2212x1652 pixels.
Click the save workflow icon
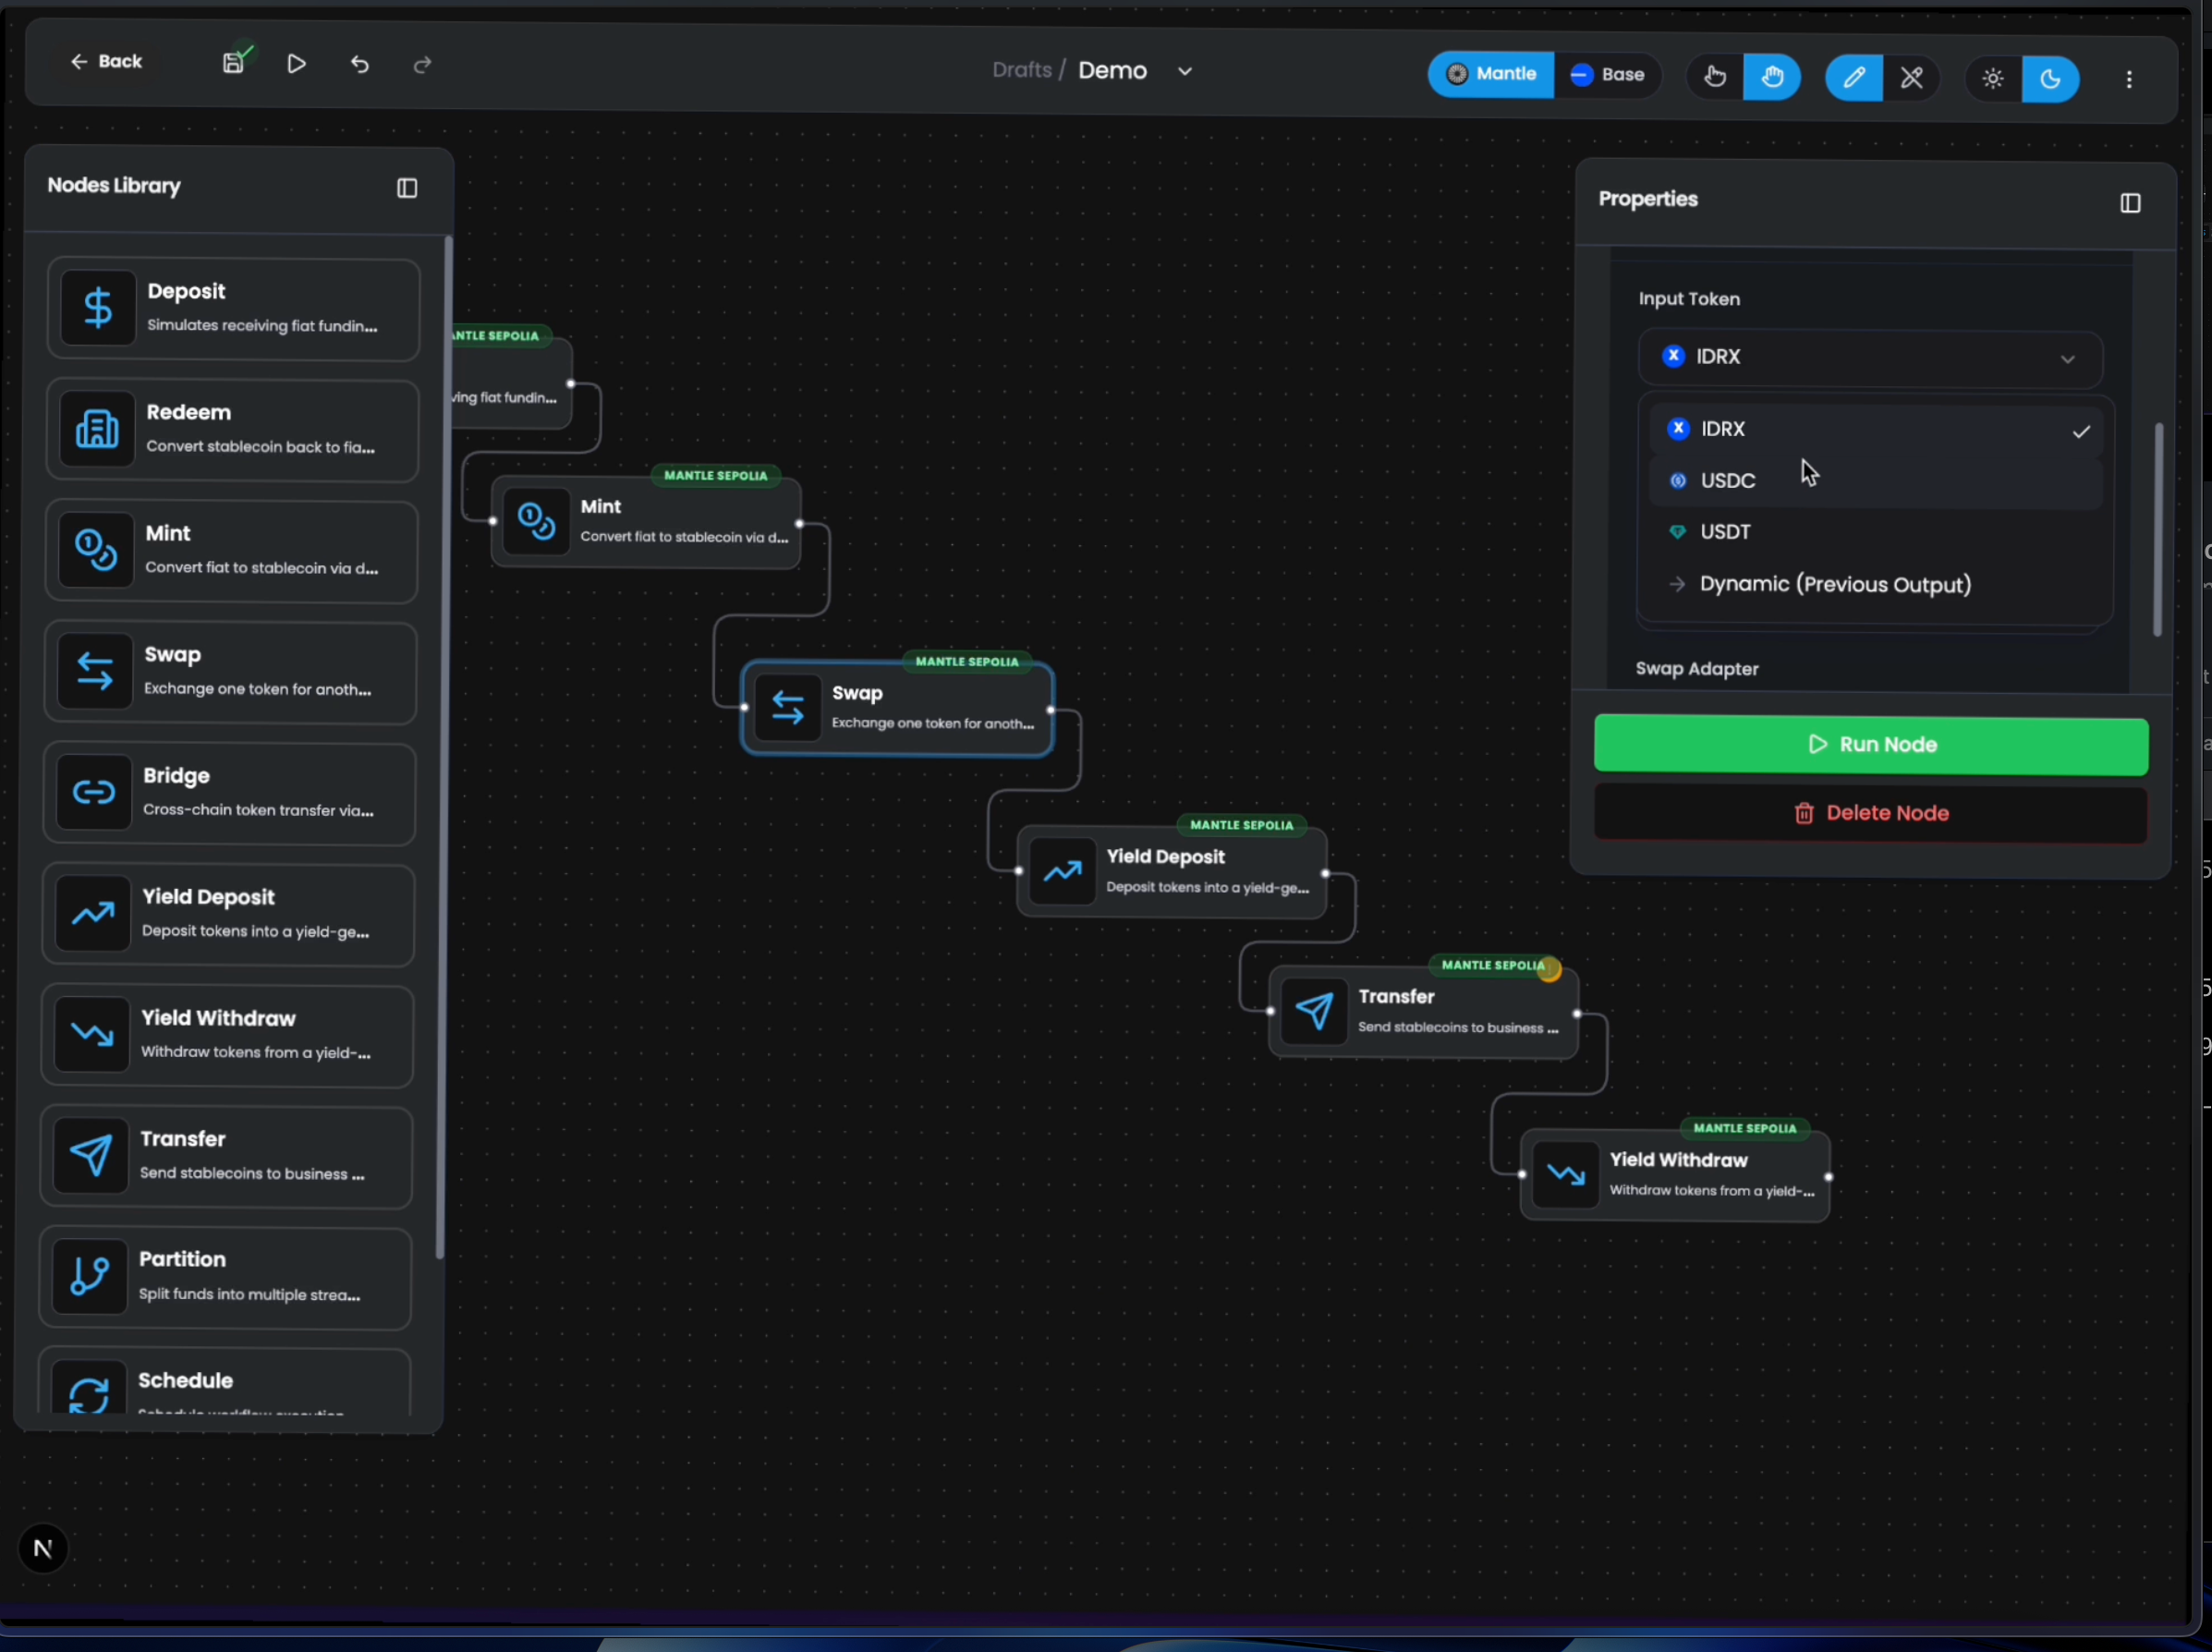click(x=233, y=63)
